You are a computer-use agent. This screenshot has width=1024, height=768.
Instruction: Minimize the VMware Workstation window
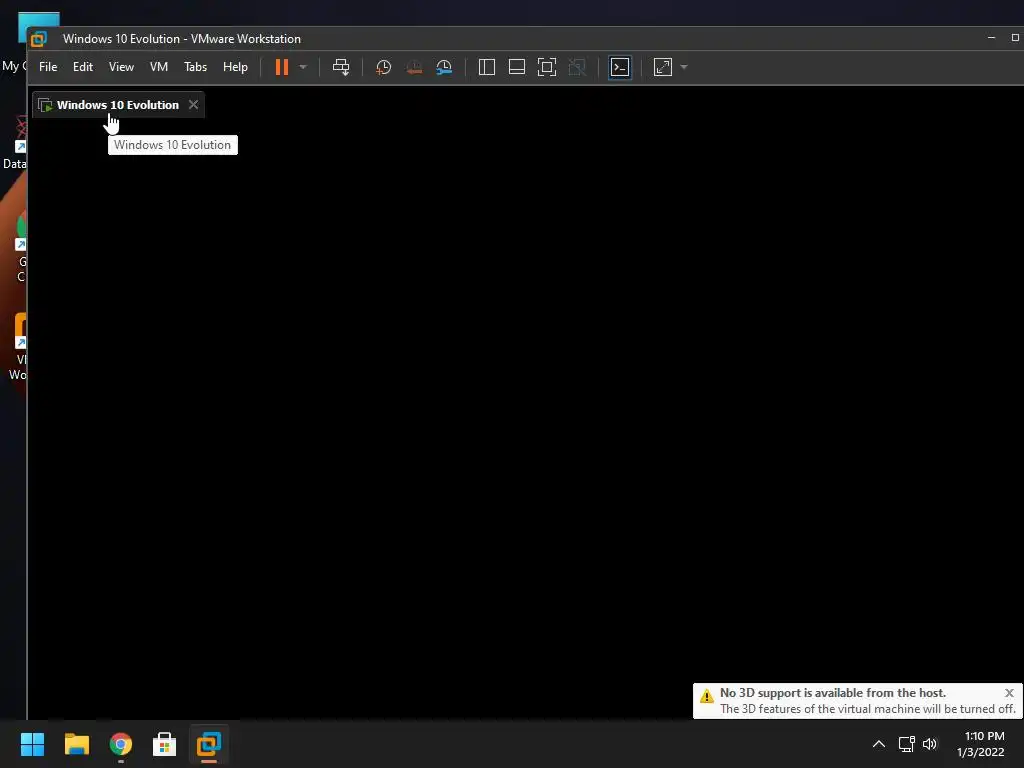coord(991,38)
